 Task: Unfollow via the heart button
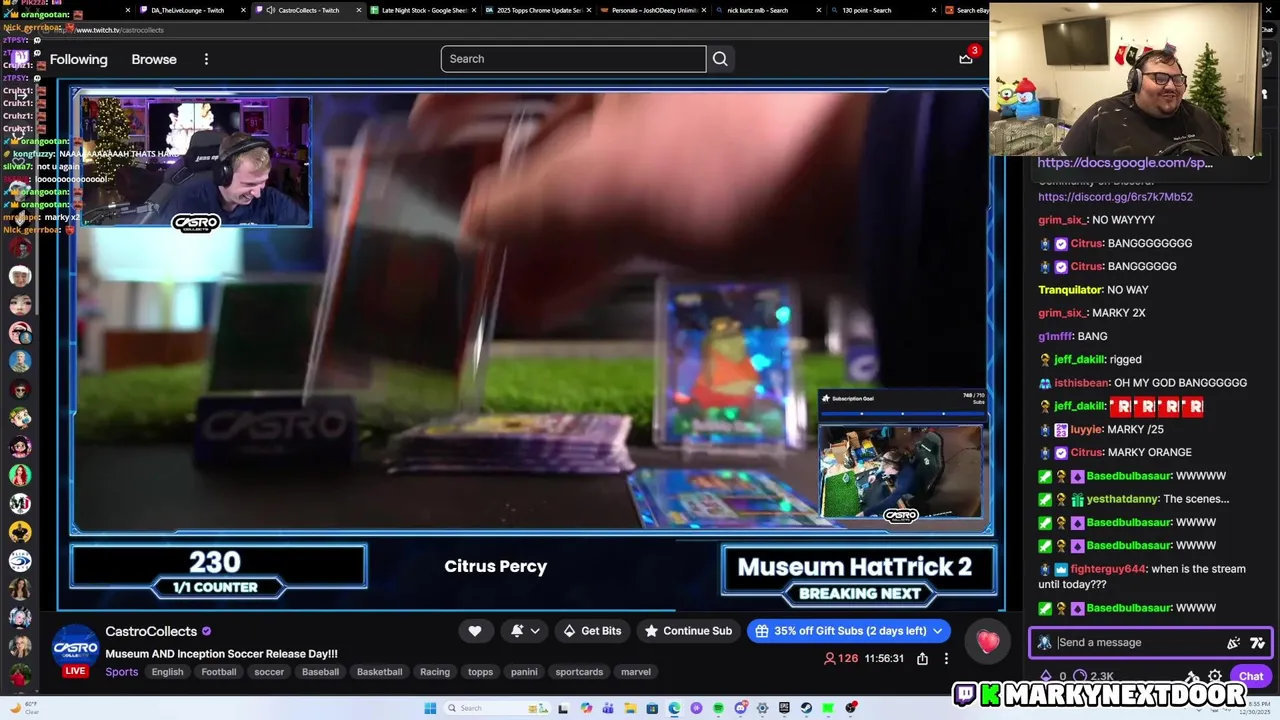(x=475, y=631)
